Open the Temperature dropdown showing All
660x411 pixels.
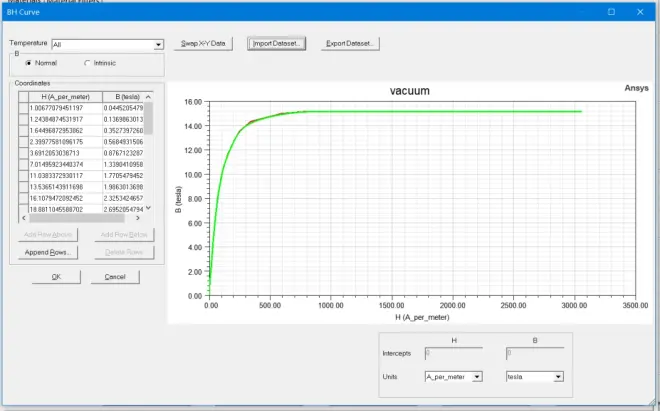pyautogui.click(x=158, y=45)
